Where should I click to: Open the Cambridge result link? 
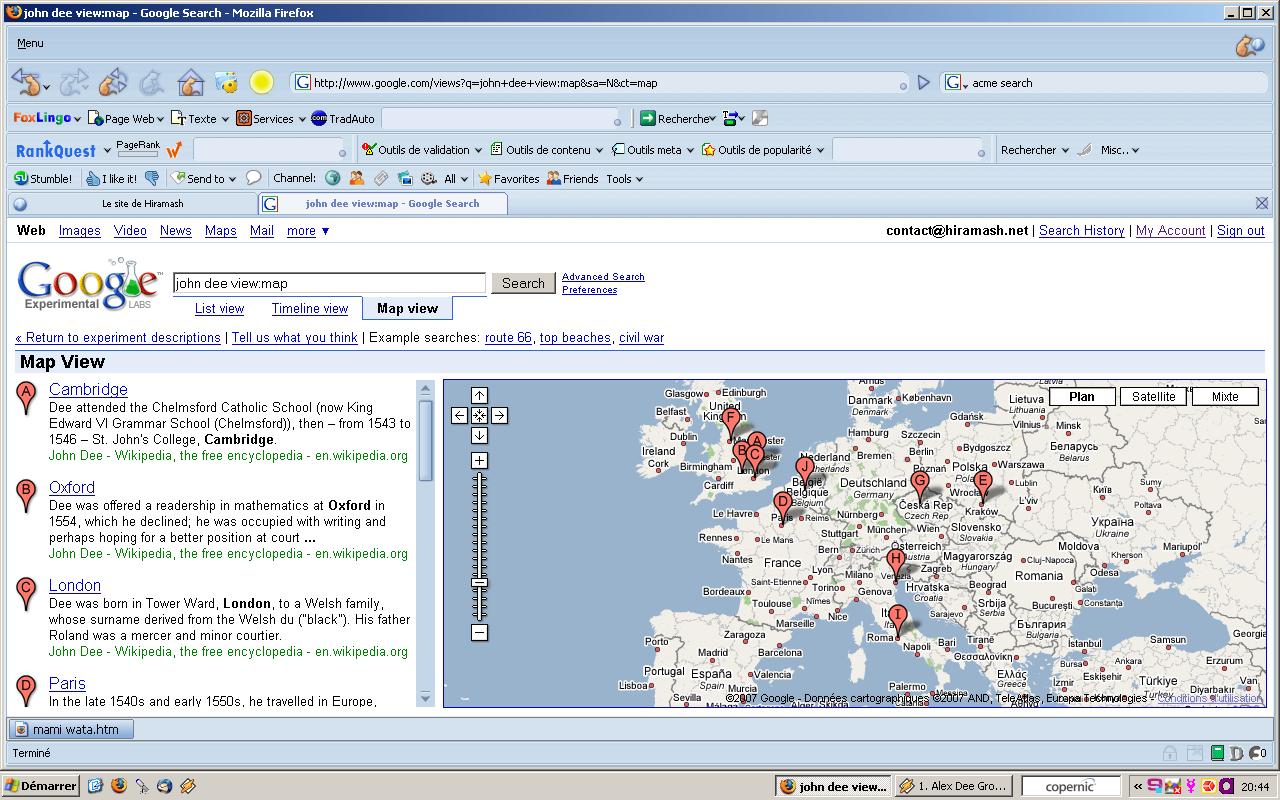tap(88, 390)
